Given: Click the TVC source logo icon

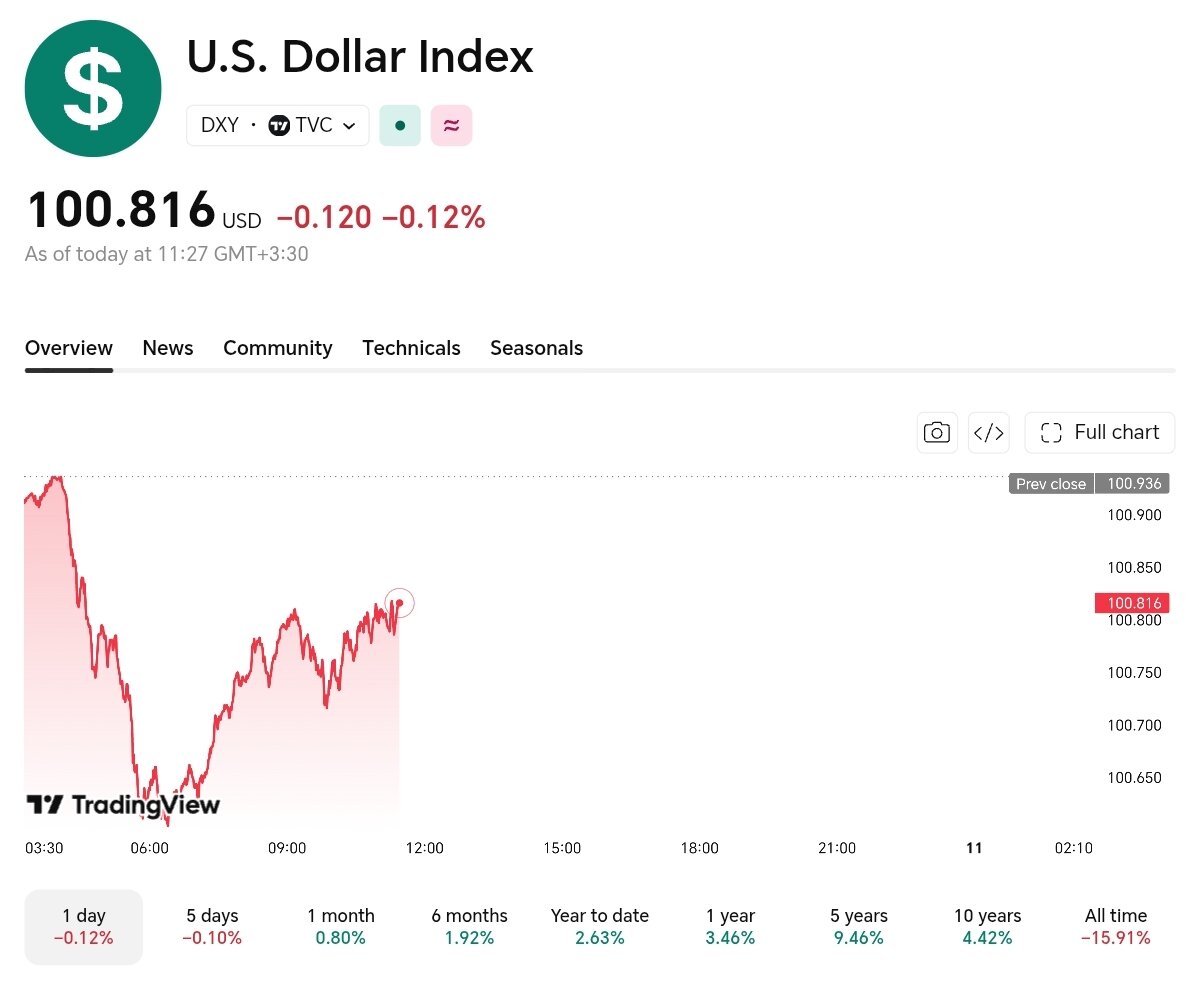Looking at the screenshot, I should 279,126.
